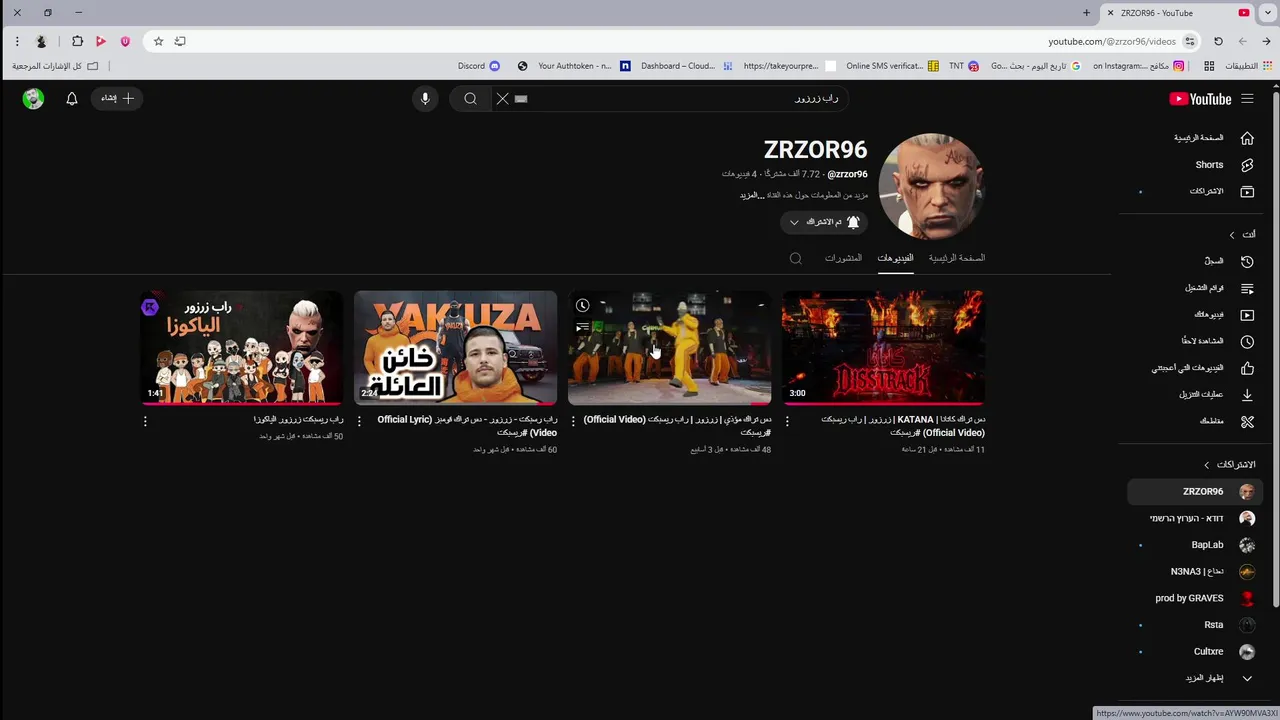Screen dimensions: 1280x720
Task: Switch to the channel Home tab
Action: pyautogui.click(x=957, y=258)
